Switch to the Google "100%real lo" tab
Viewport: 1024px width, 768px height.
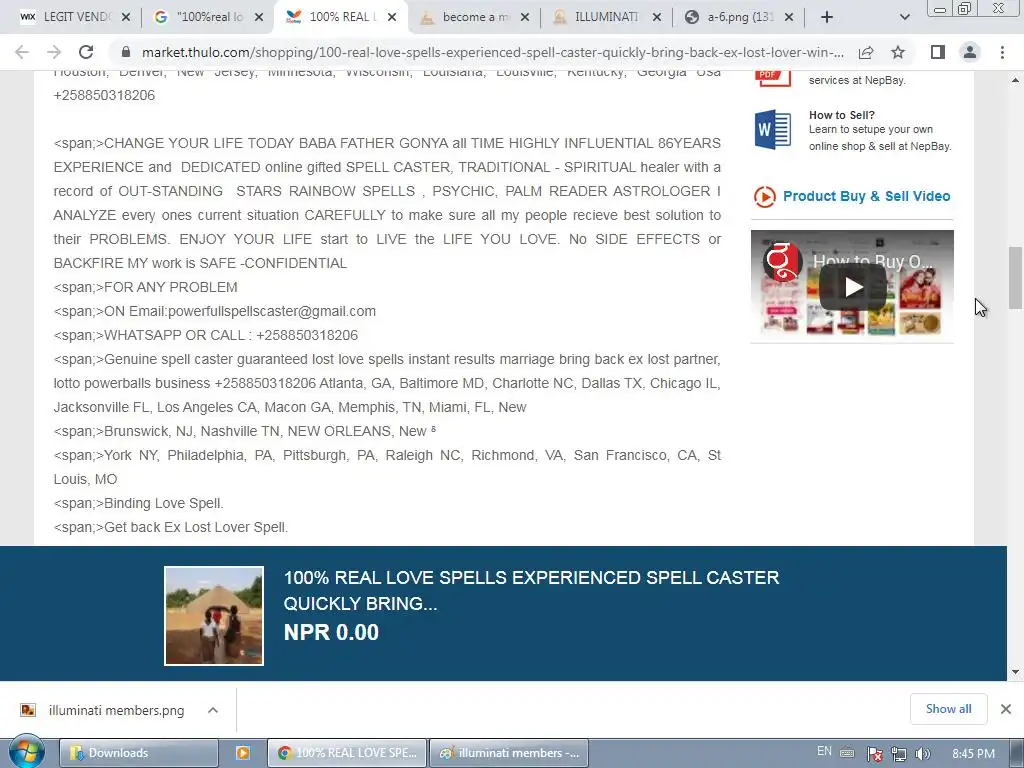coord(208,17)
